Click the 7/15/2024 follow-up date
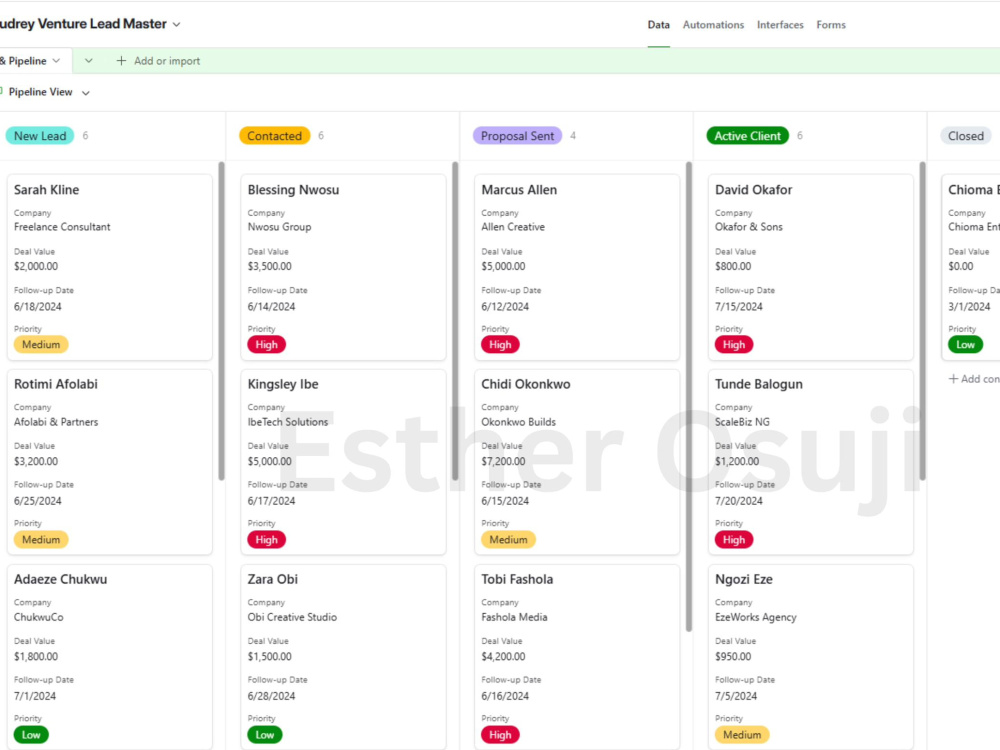Viewport: 1000px width, 750px height. (739, 307)
